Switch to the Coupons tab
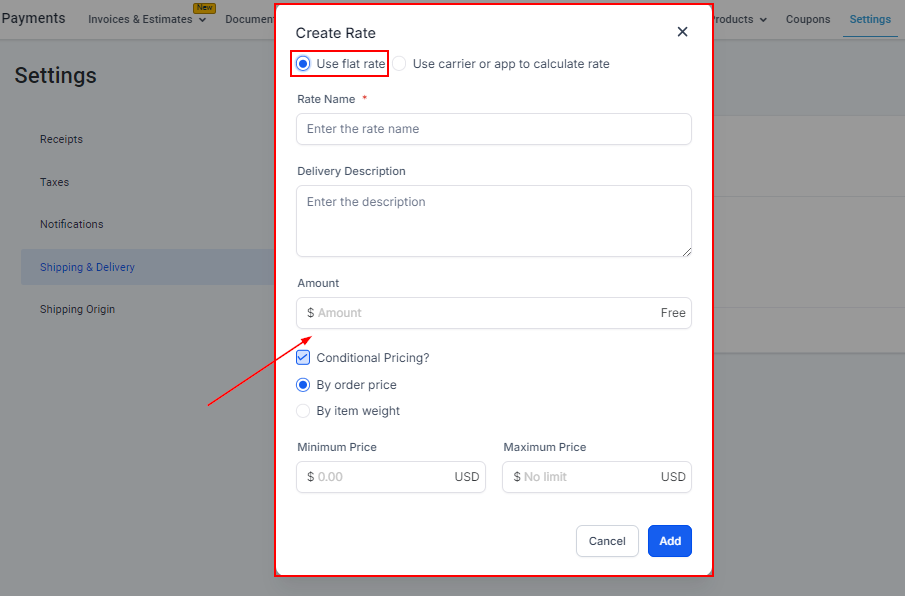Image resolution: width=905 pixels, height=596 pixels. [808, 20]
